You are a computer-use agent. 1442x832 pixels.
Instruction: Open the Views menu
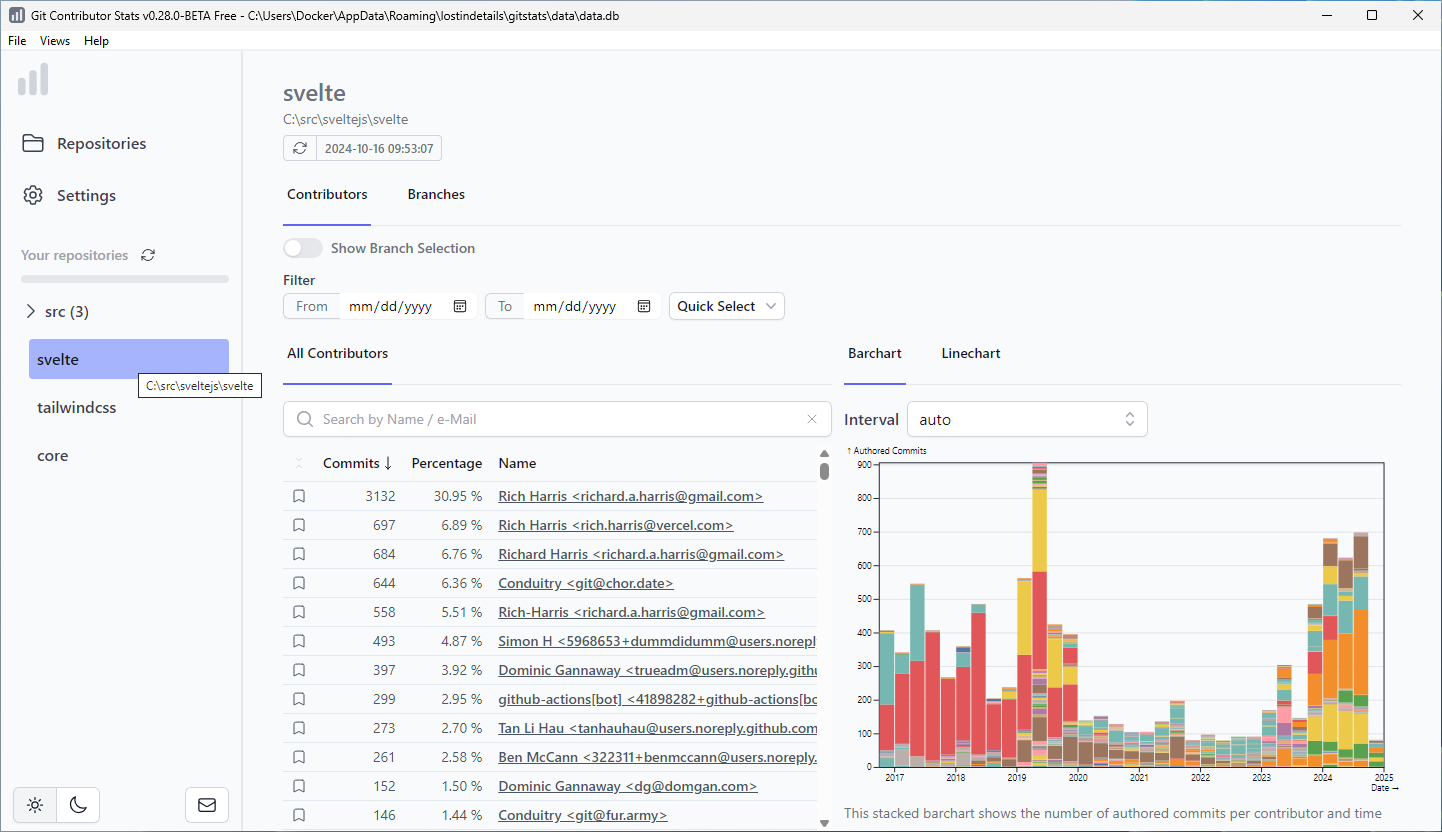(55, 41)
